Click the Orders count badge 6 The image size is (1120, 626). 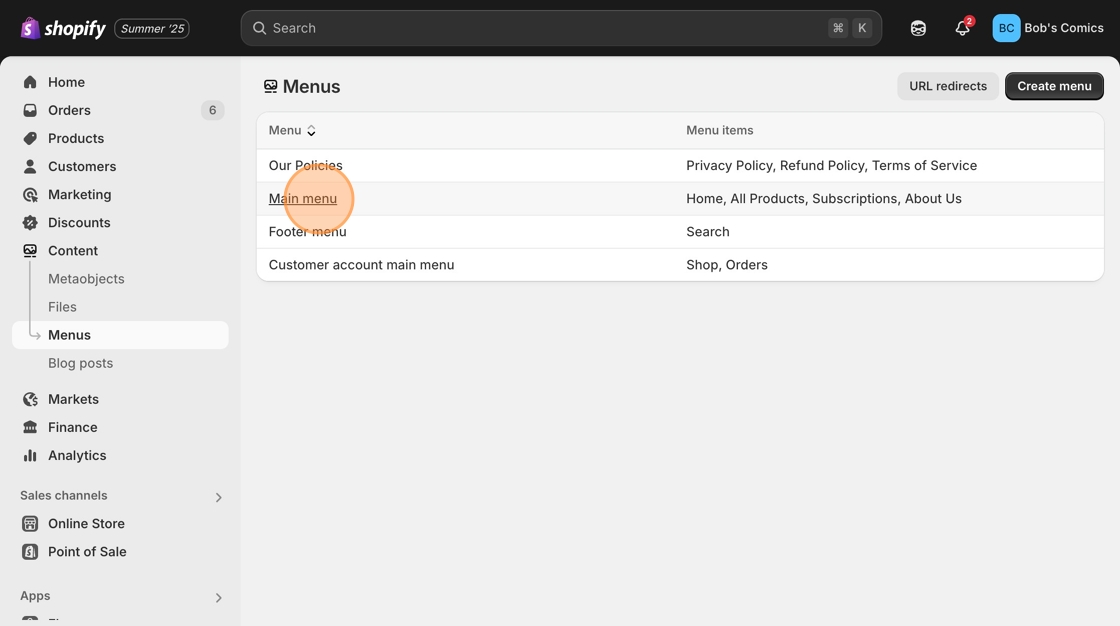pyautogui.click(x=212, y=110)
